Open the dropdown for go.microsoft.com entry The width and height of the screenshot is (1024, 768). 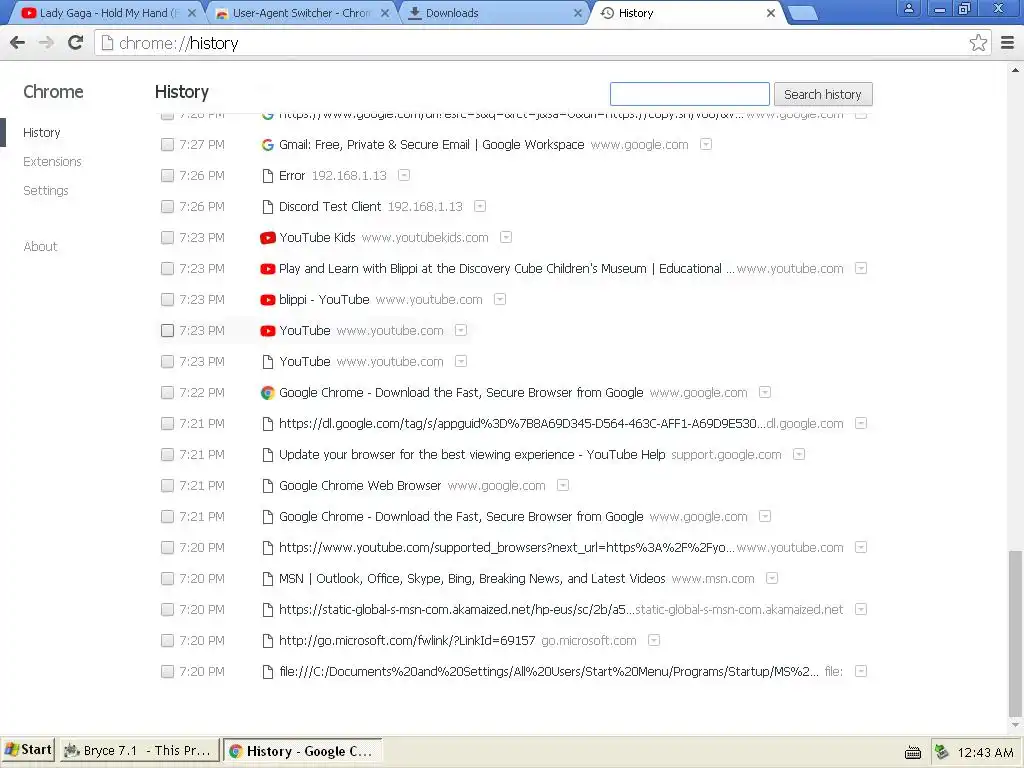654,640
